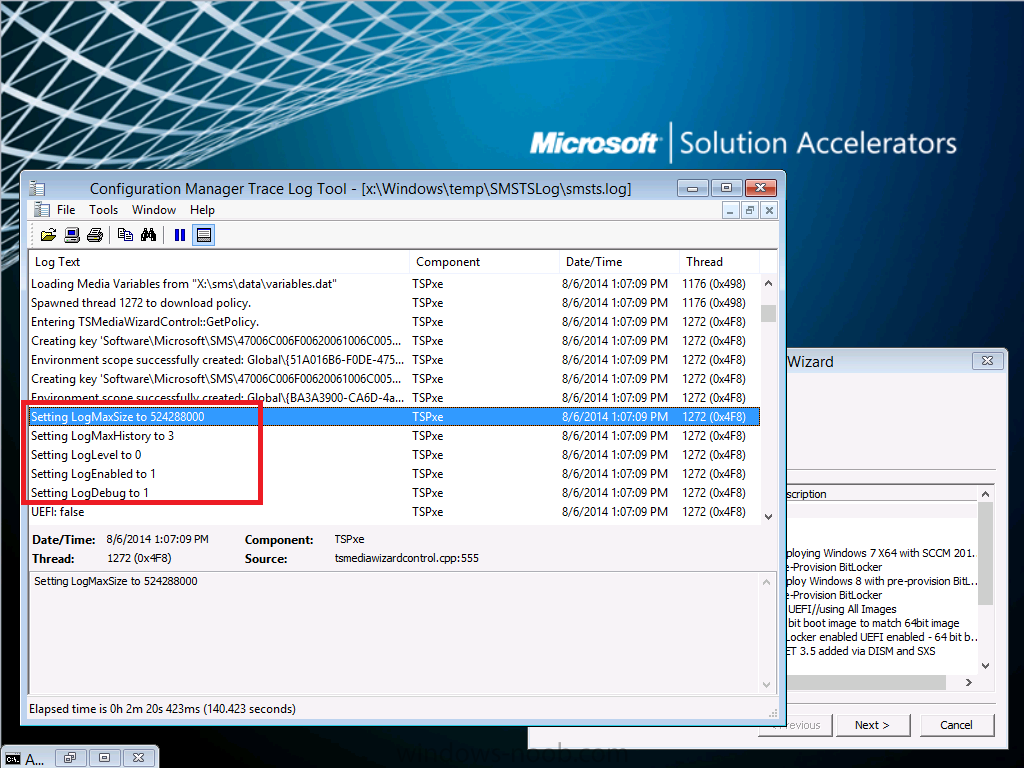The width and height of the screenshot is (1024, 768).
Task: Select 'Deploy Windows 8 with pre-provision BitL..' wizard entry
Action: (x=882, y=581)
